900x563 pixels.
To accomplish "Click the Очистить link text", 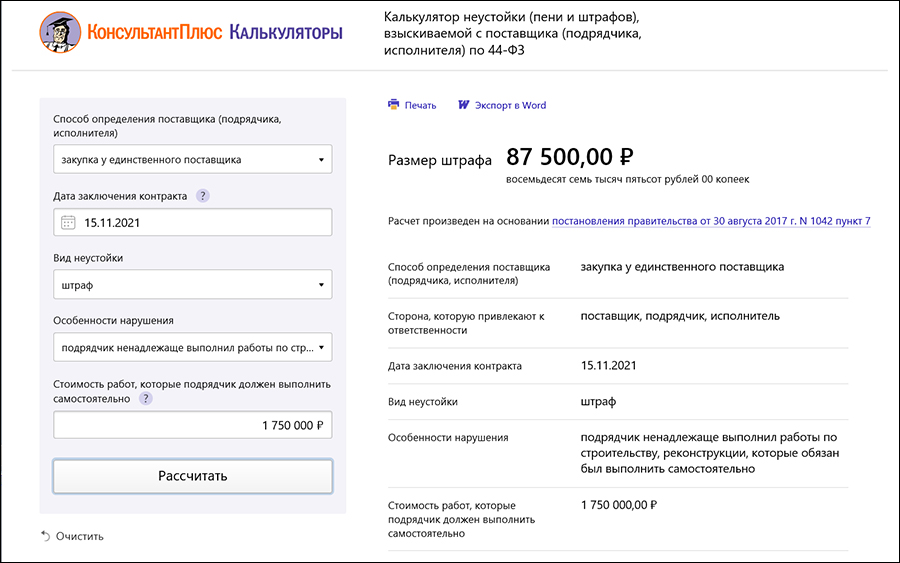I will click(80, 536).
